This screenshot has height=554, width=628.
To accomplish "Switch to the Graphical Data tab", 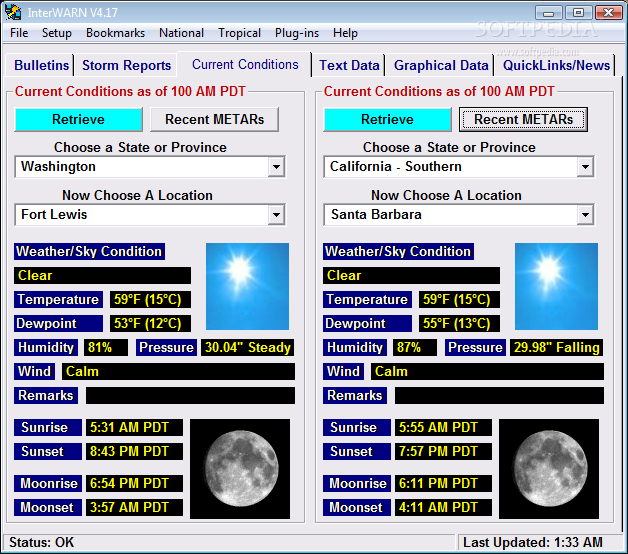I will coord(441,65).
